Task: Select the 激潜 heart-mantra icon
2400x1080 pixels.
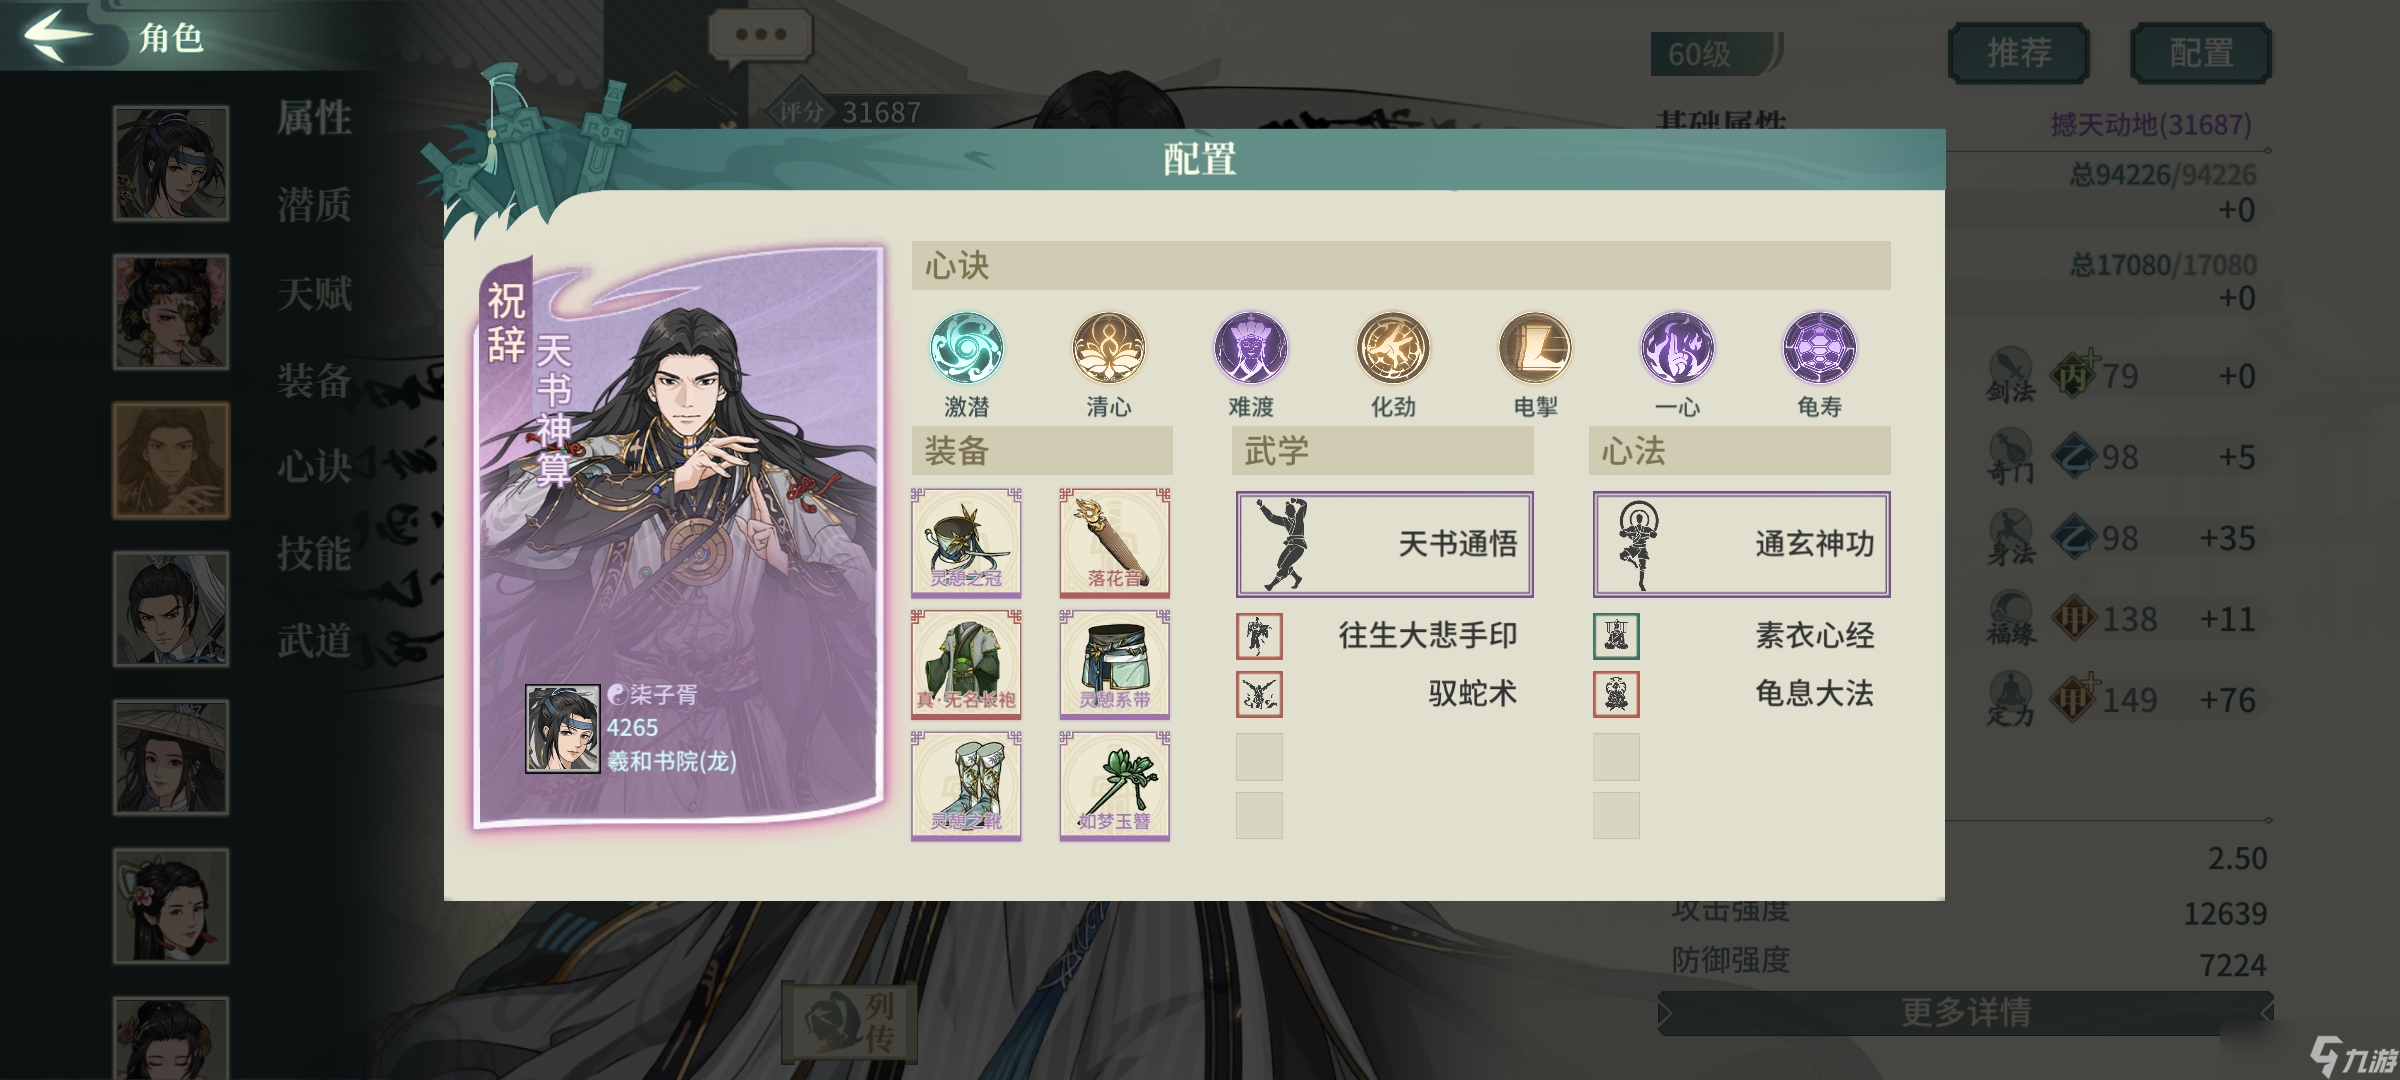Action: click(966, 348)
